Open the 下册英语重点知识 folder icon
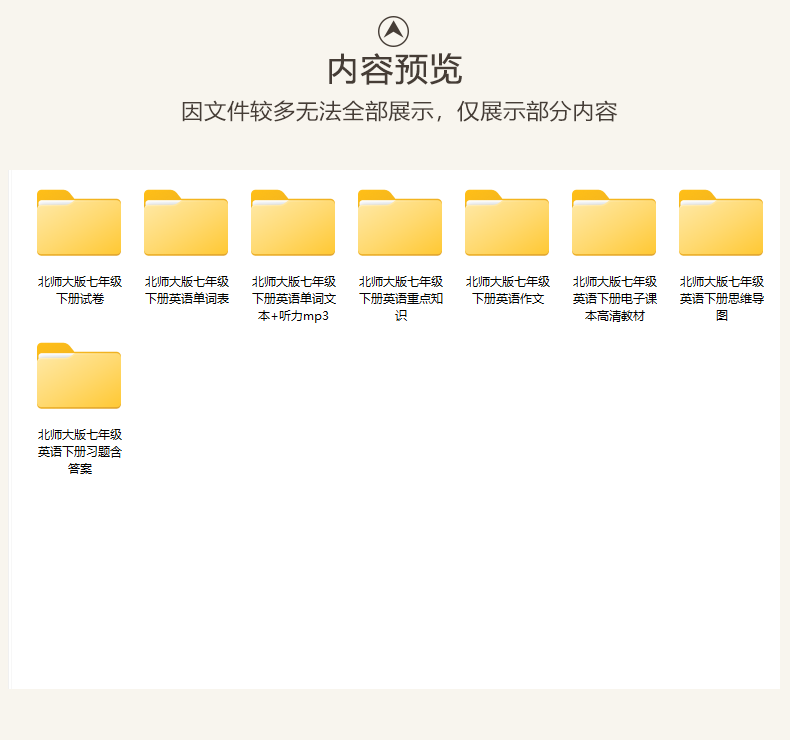 (x=400, y=223)
